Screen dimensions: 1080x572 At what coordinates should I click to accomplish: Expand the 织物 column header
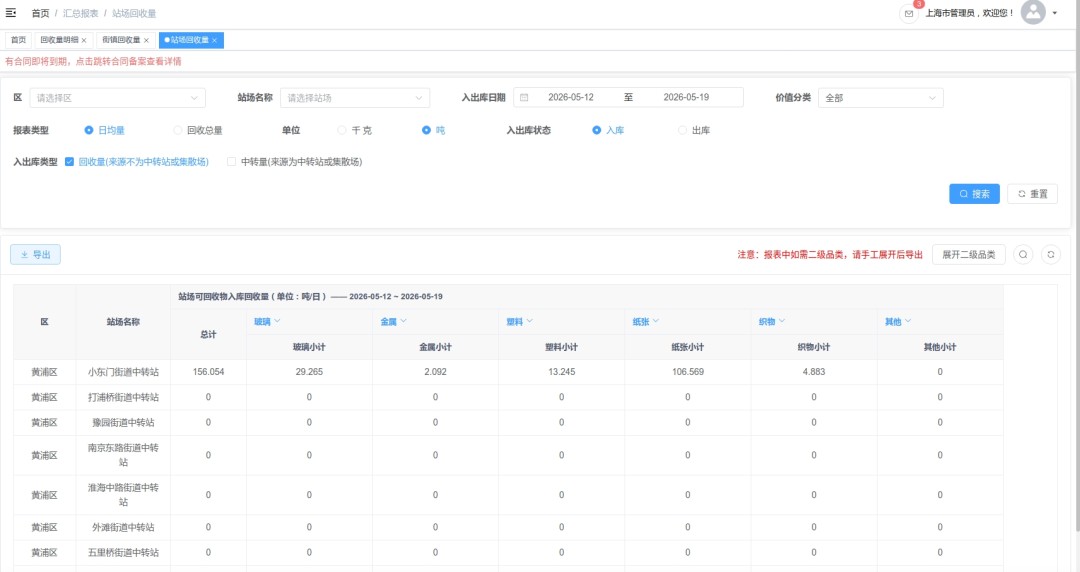click(x=772, y=322)
